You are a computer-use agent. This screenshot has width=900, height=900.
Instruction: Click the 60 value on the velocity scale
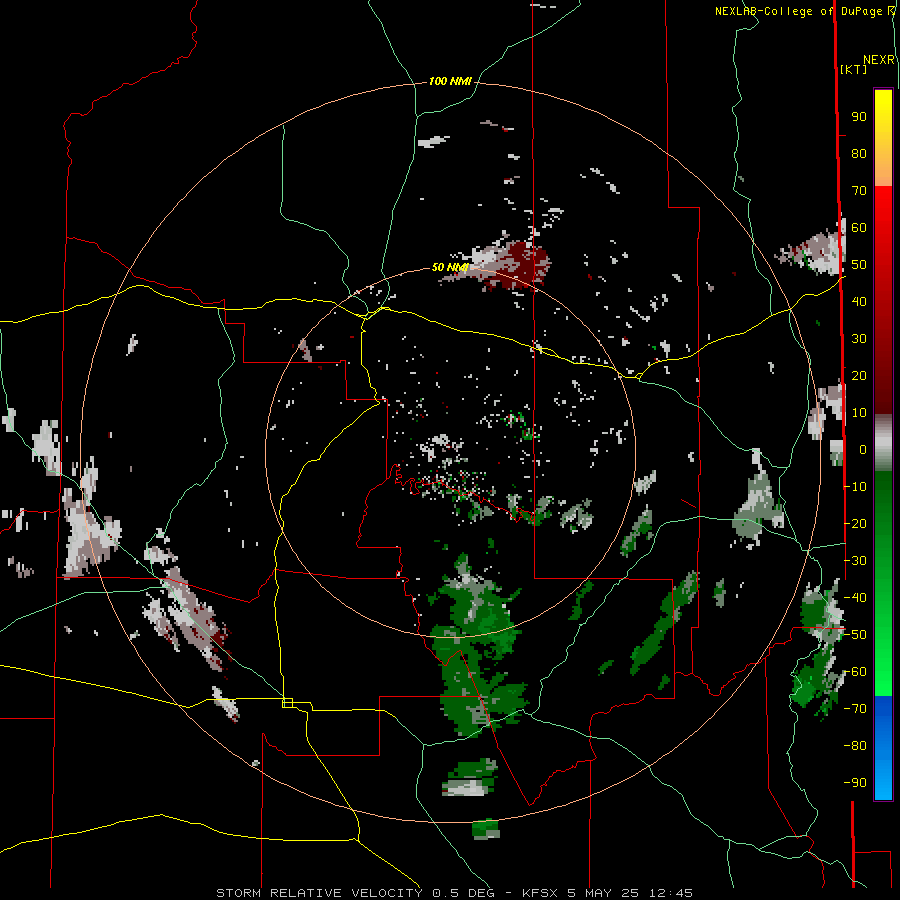(x=859, y=228)
